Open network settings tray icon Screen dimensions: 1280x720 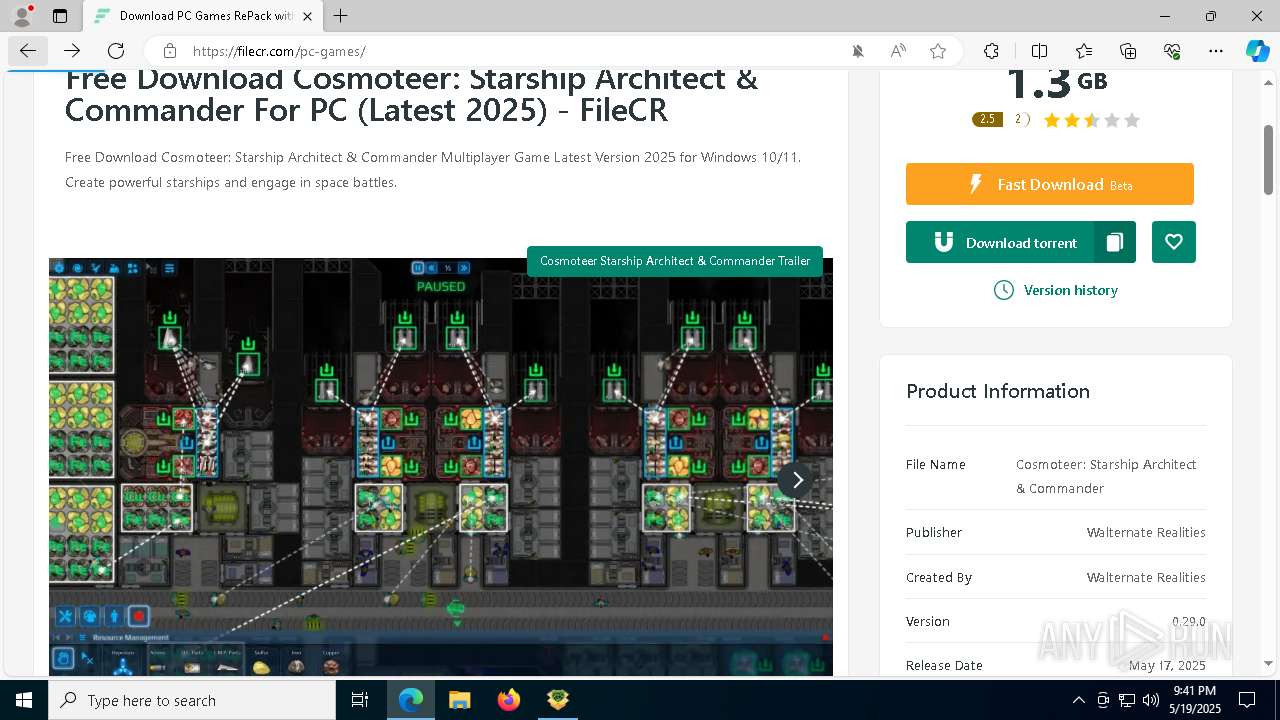[1127, 700]
